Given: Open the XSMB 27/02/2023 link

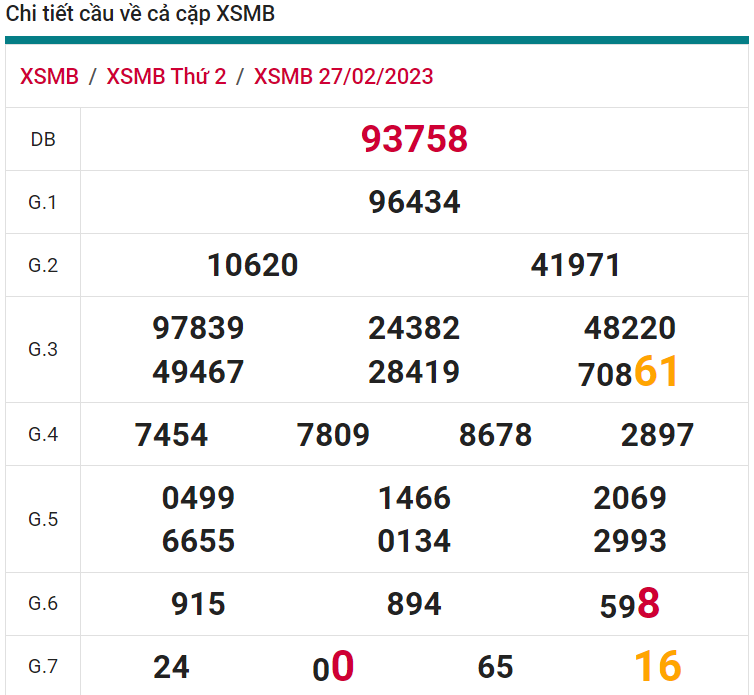Looking at the screenshot, I should 343,77.
